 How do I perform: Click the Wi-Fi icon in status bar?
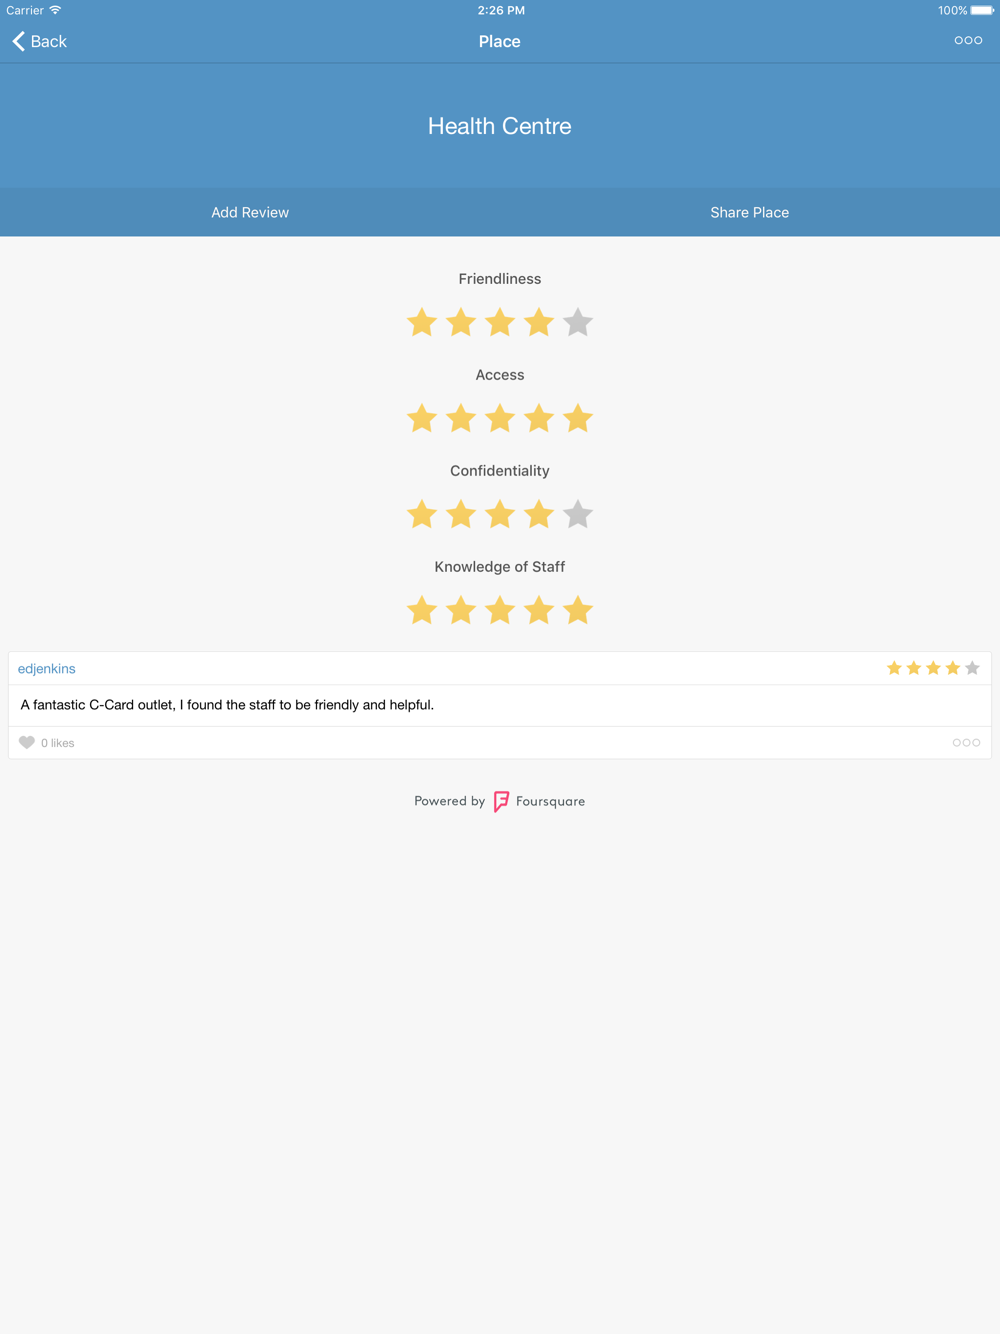tap(55, 10)
